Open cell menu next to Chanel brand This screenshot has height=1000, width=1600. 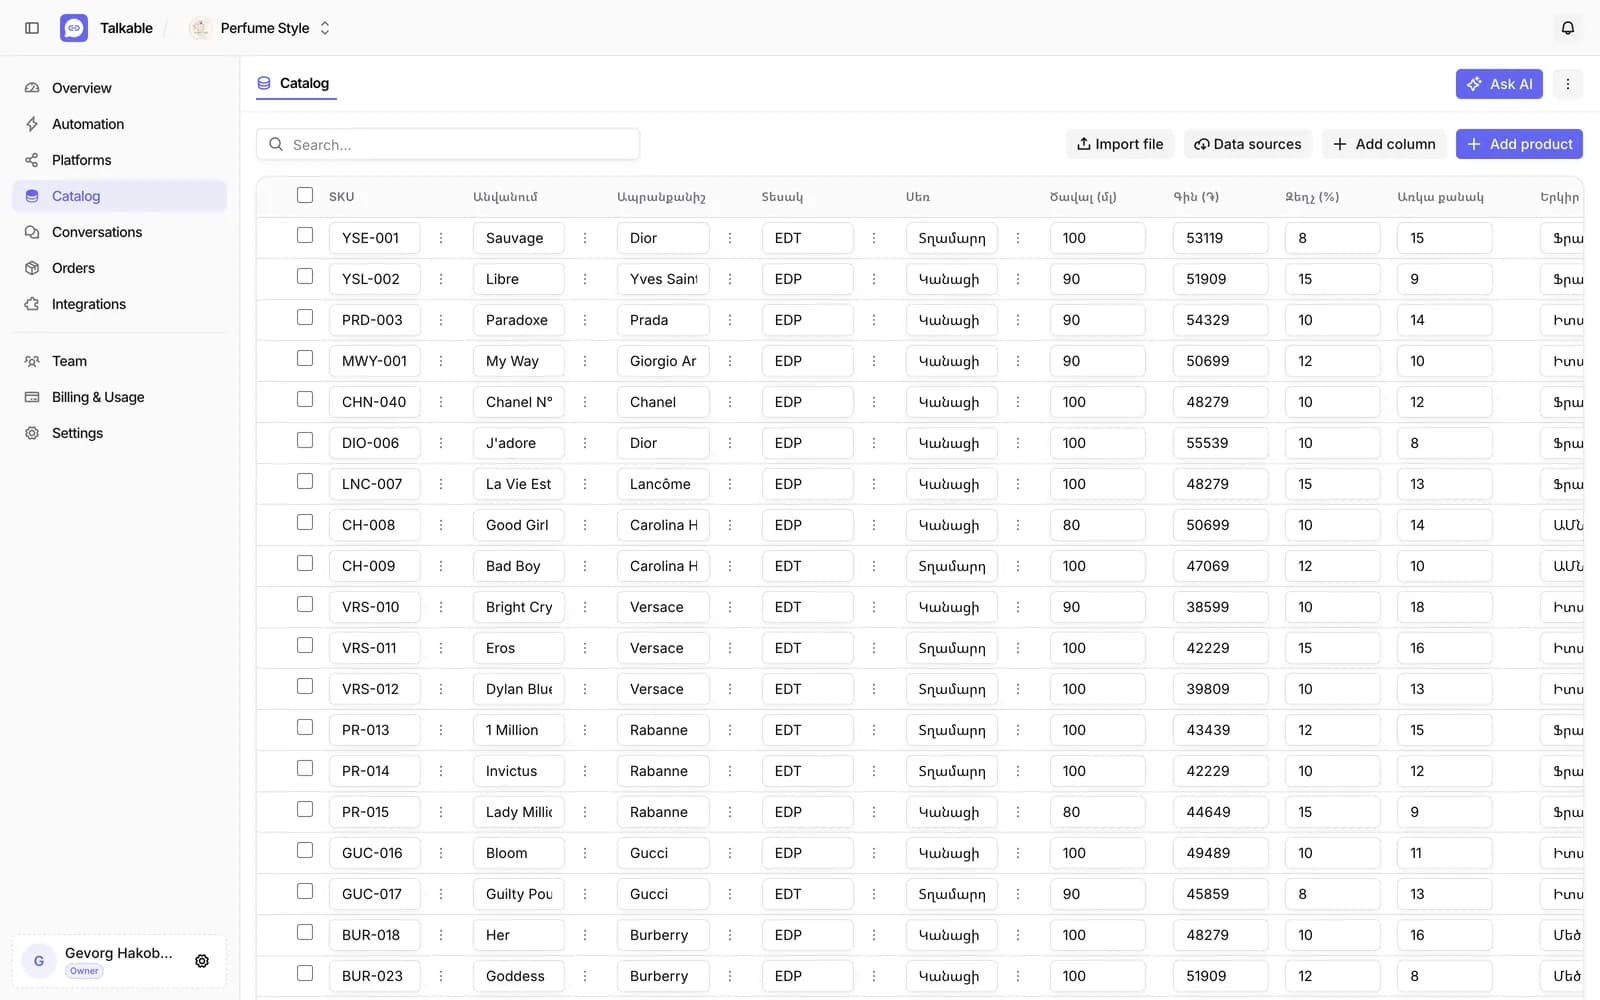[x=730, y=402]
